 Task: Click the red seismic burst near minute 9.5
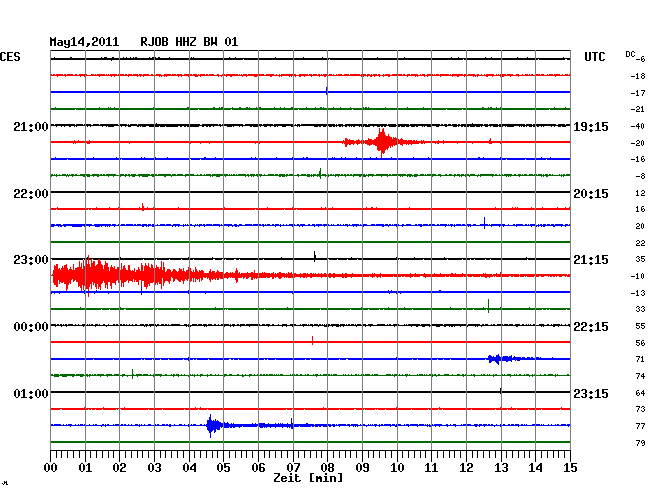[382, 143]
